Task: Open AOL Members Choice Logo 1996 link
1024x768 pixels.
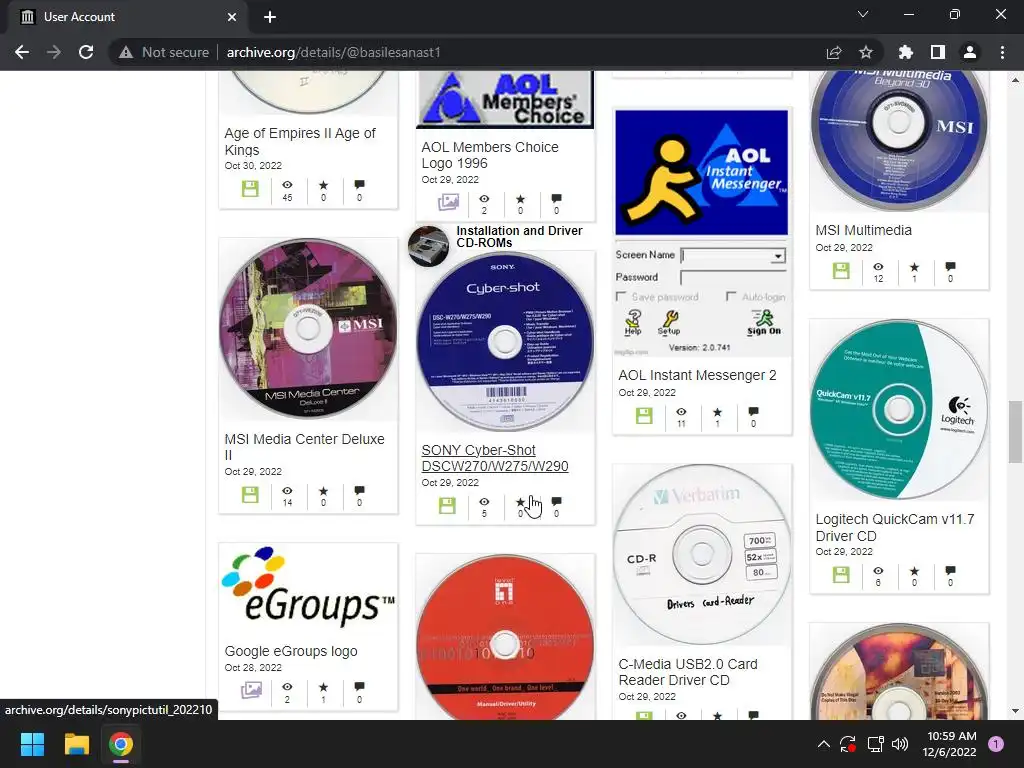Action: (490, 155)
